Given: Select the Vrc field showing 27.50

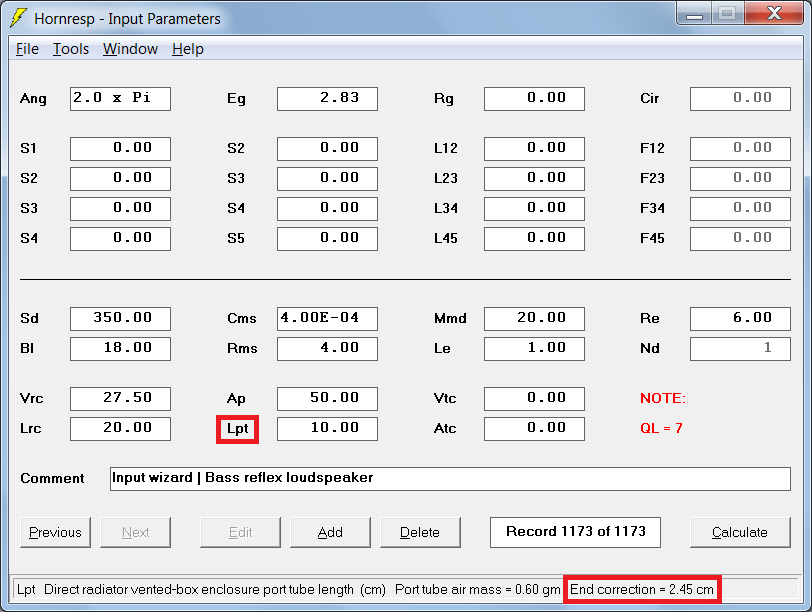Looking at the screenshot, I should click(120, 399).
